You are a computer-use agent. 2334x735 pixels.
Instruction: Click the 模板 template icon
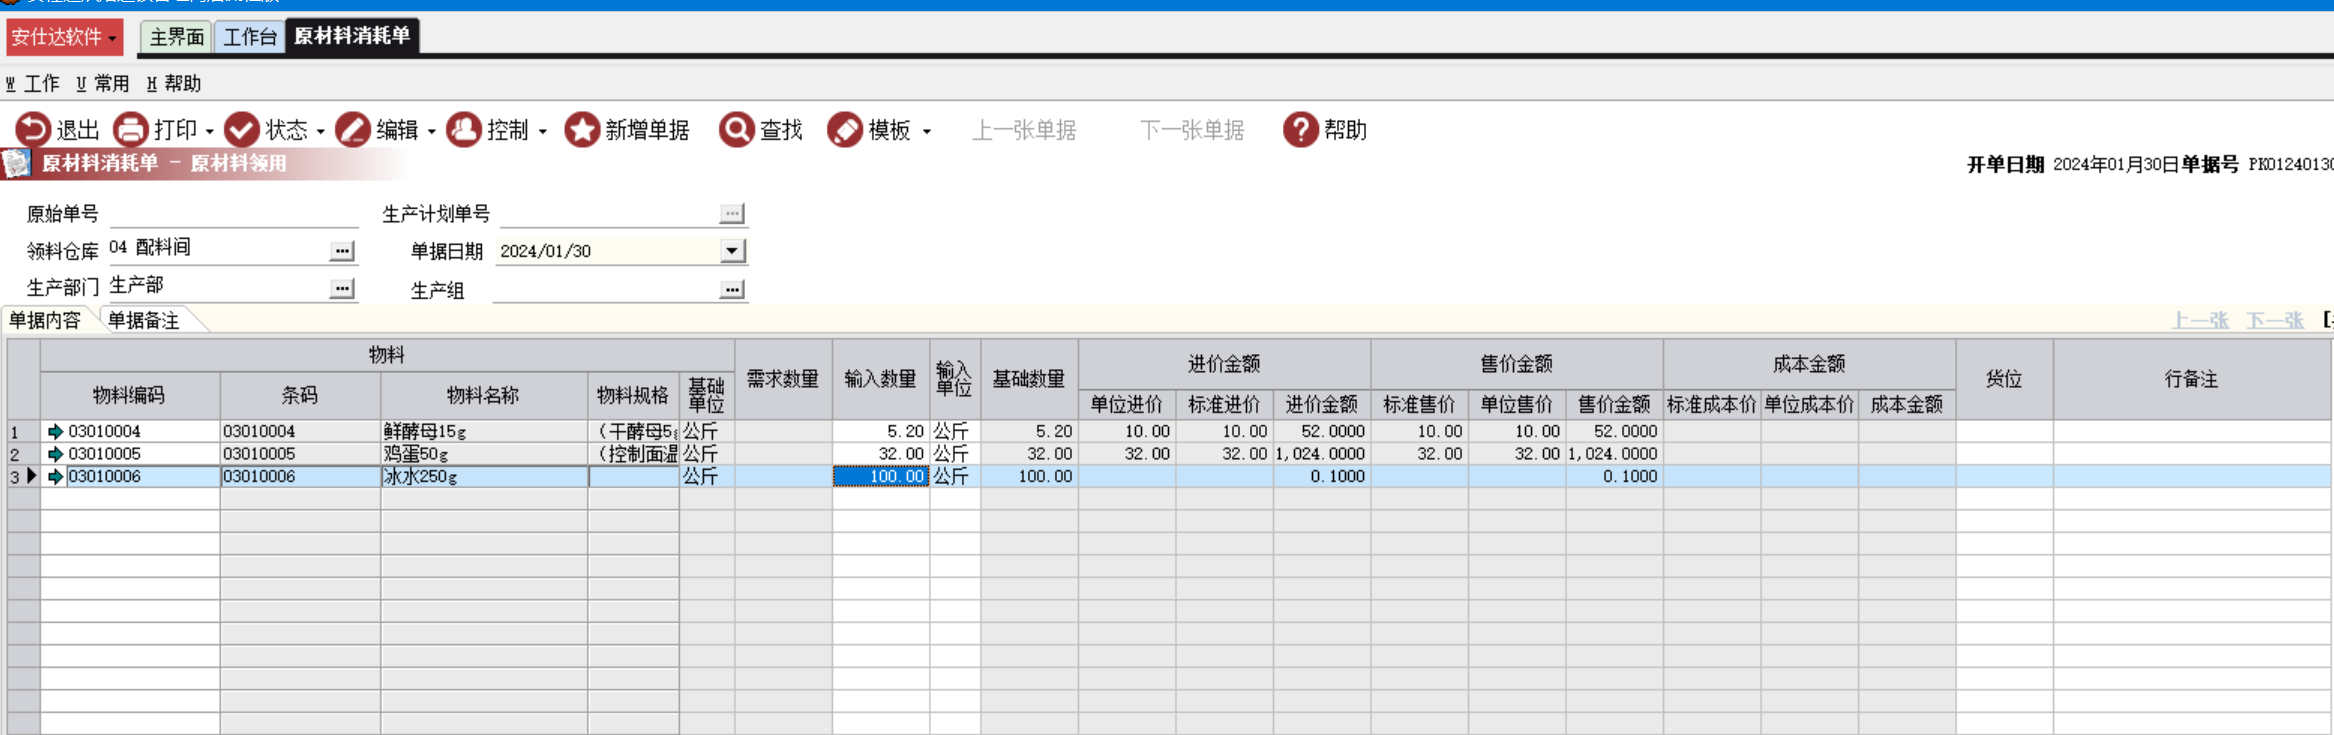point(844,130)
